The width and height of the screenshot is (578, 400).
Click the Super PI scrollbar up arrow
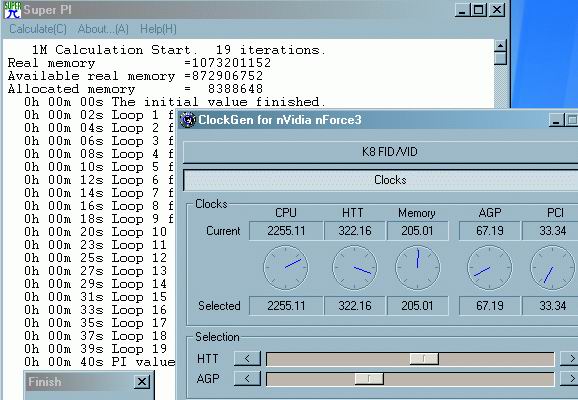pos(500,46)
